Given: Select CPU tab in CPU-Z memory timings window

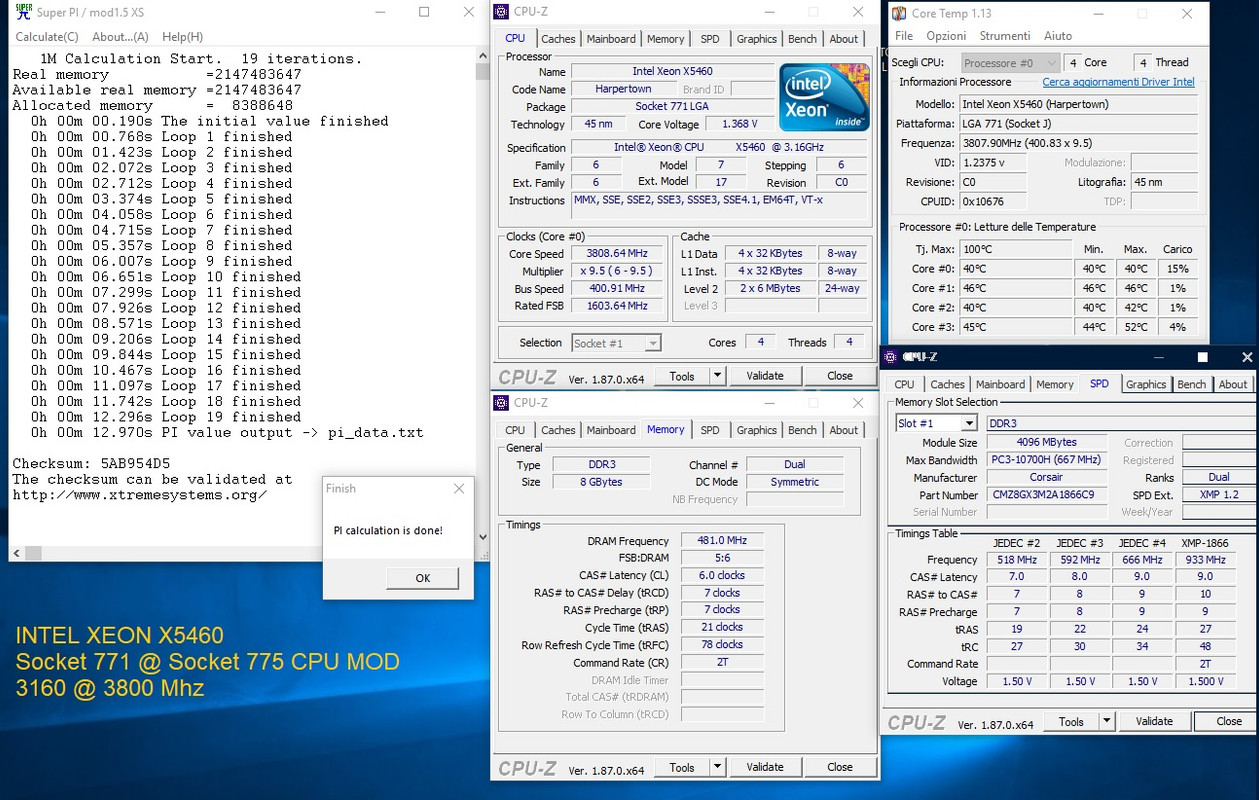Looking at the screenshot, I should (x=515, y=430).
